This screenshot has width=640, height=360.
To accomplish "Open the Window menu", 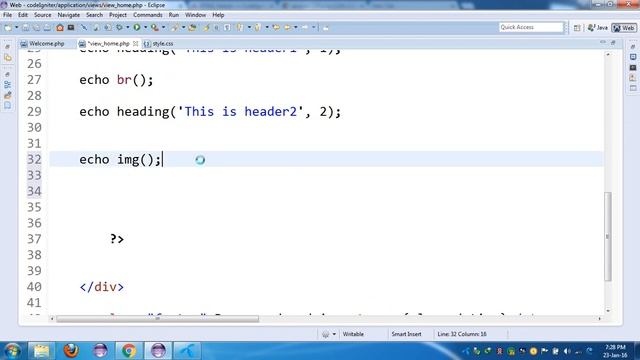I will [196, 15].
